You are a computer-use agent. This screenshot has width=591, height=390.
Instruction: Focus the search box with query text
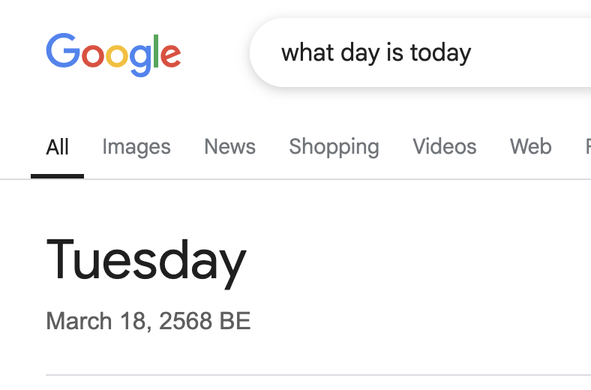pyautogui.click(x=420, y=52)
